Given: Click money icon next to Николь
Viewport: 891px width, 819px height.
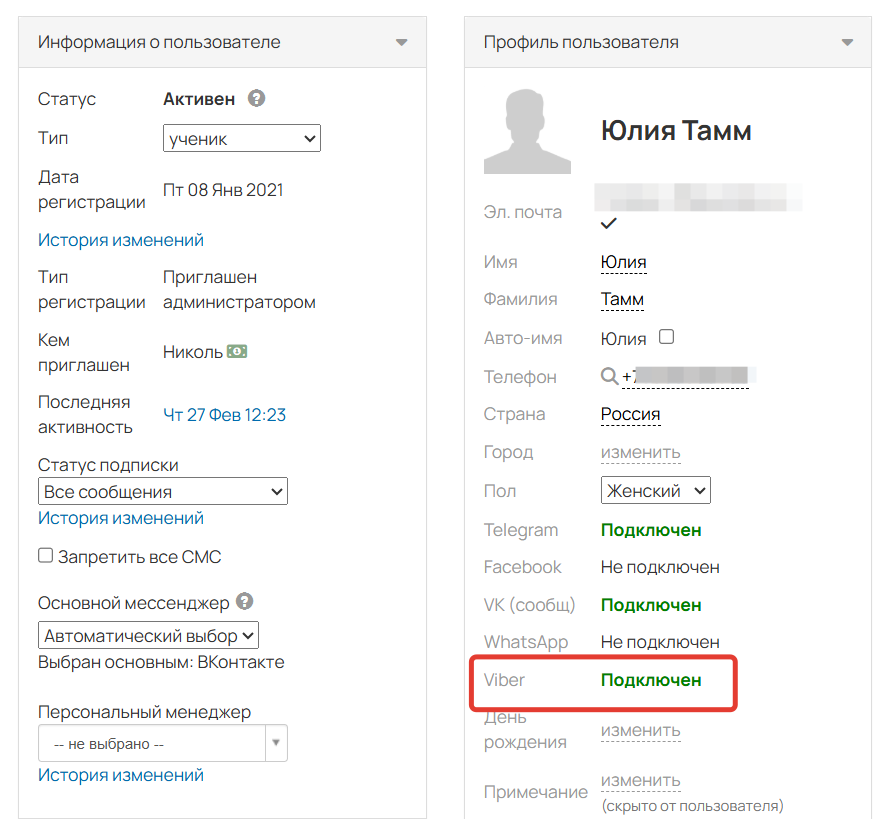Looking at the screenshot, I should pos(237,352).
